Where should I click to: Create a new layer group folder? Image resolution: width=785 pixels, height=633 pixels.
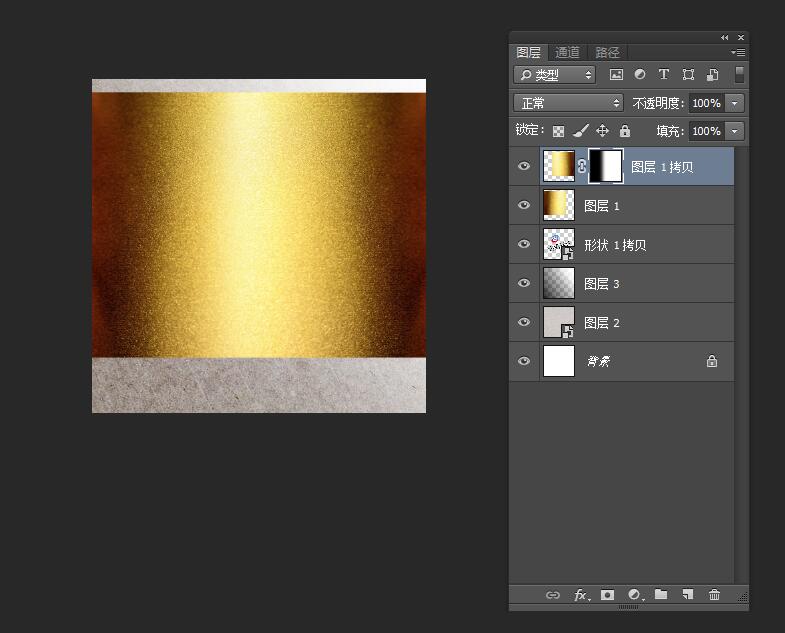pyautogui.click(x=661, y=595)
